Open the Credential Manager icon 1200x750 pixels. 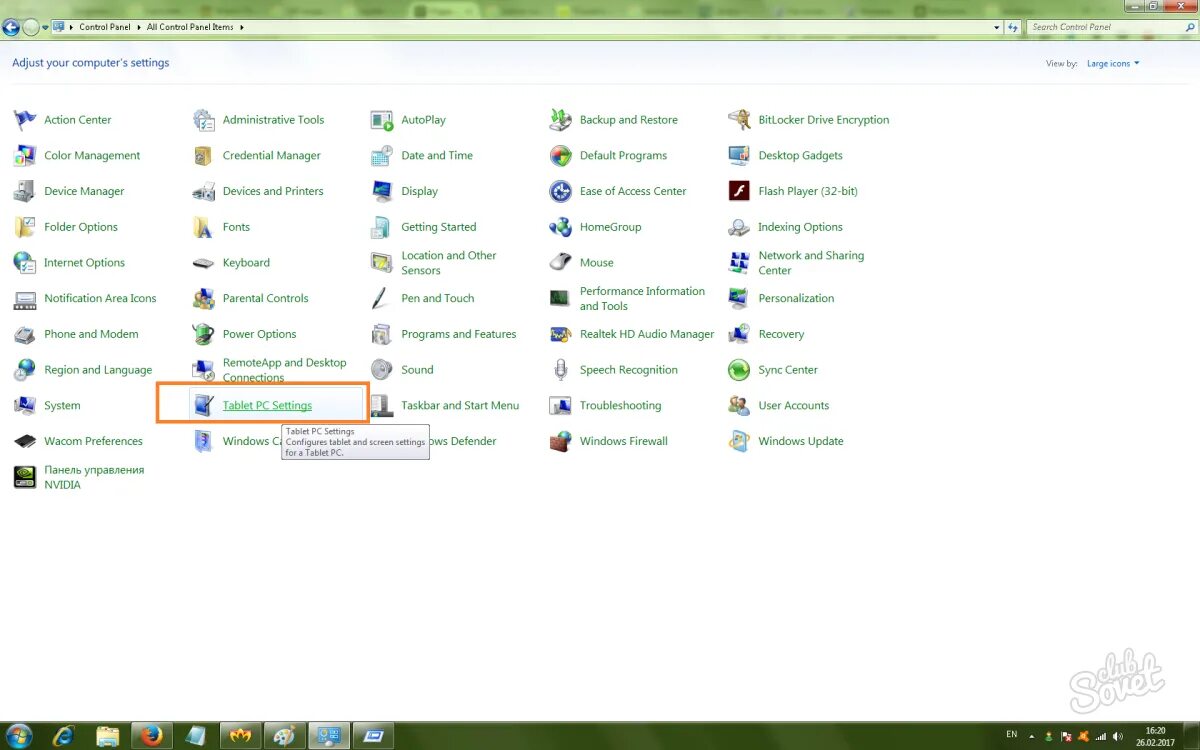pos(204,156)
